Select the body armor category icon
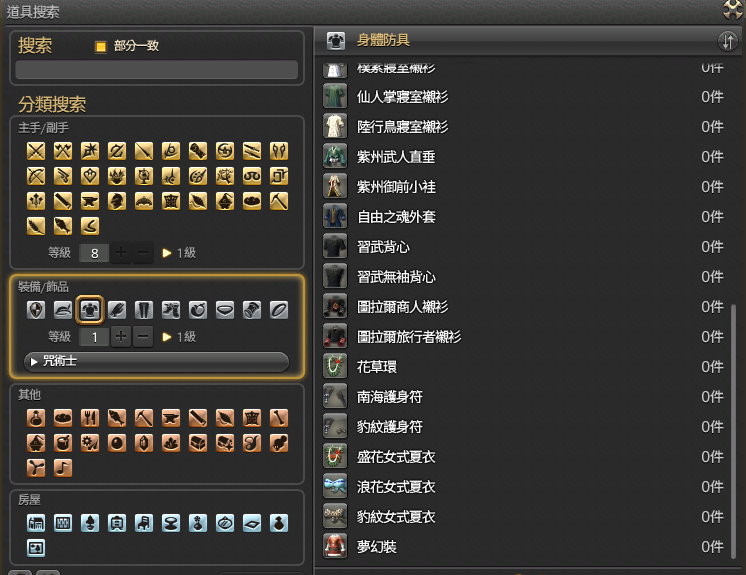 click(90, 310)
